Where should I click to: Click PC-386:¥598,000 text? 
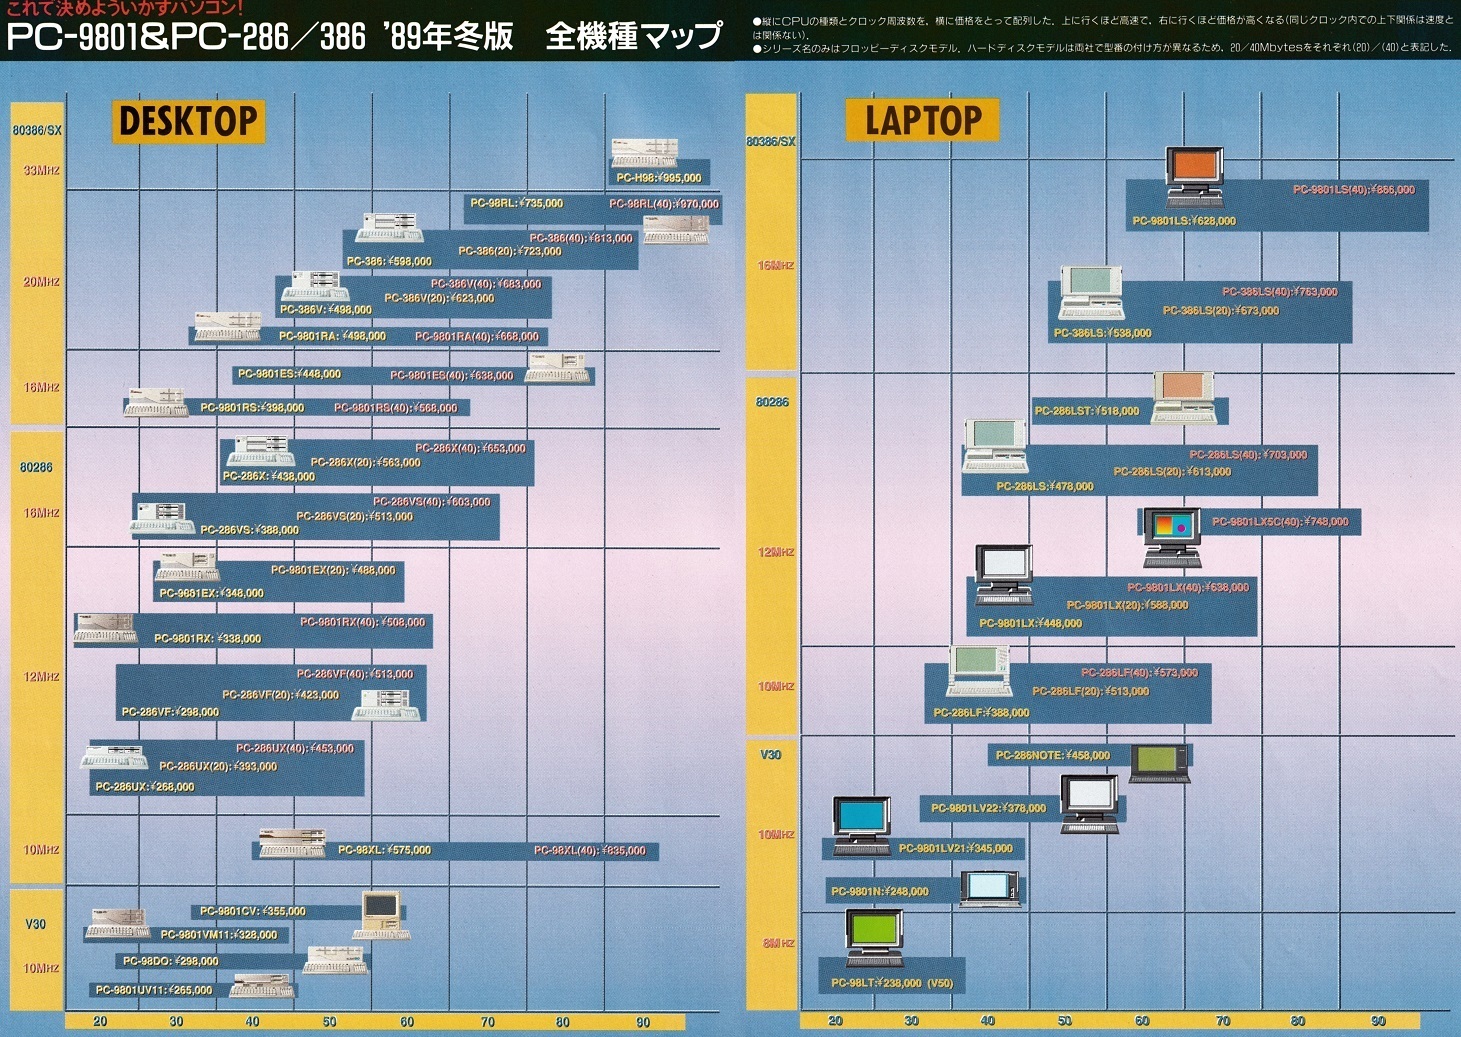(389, 261)
